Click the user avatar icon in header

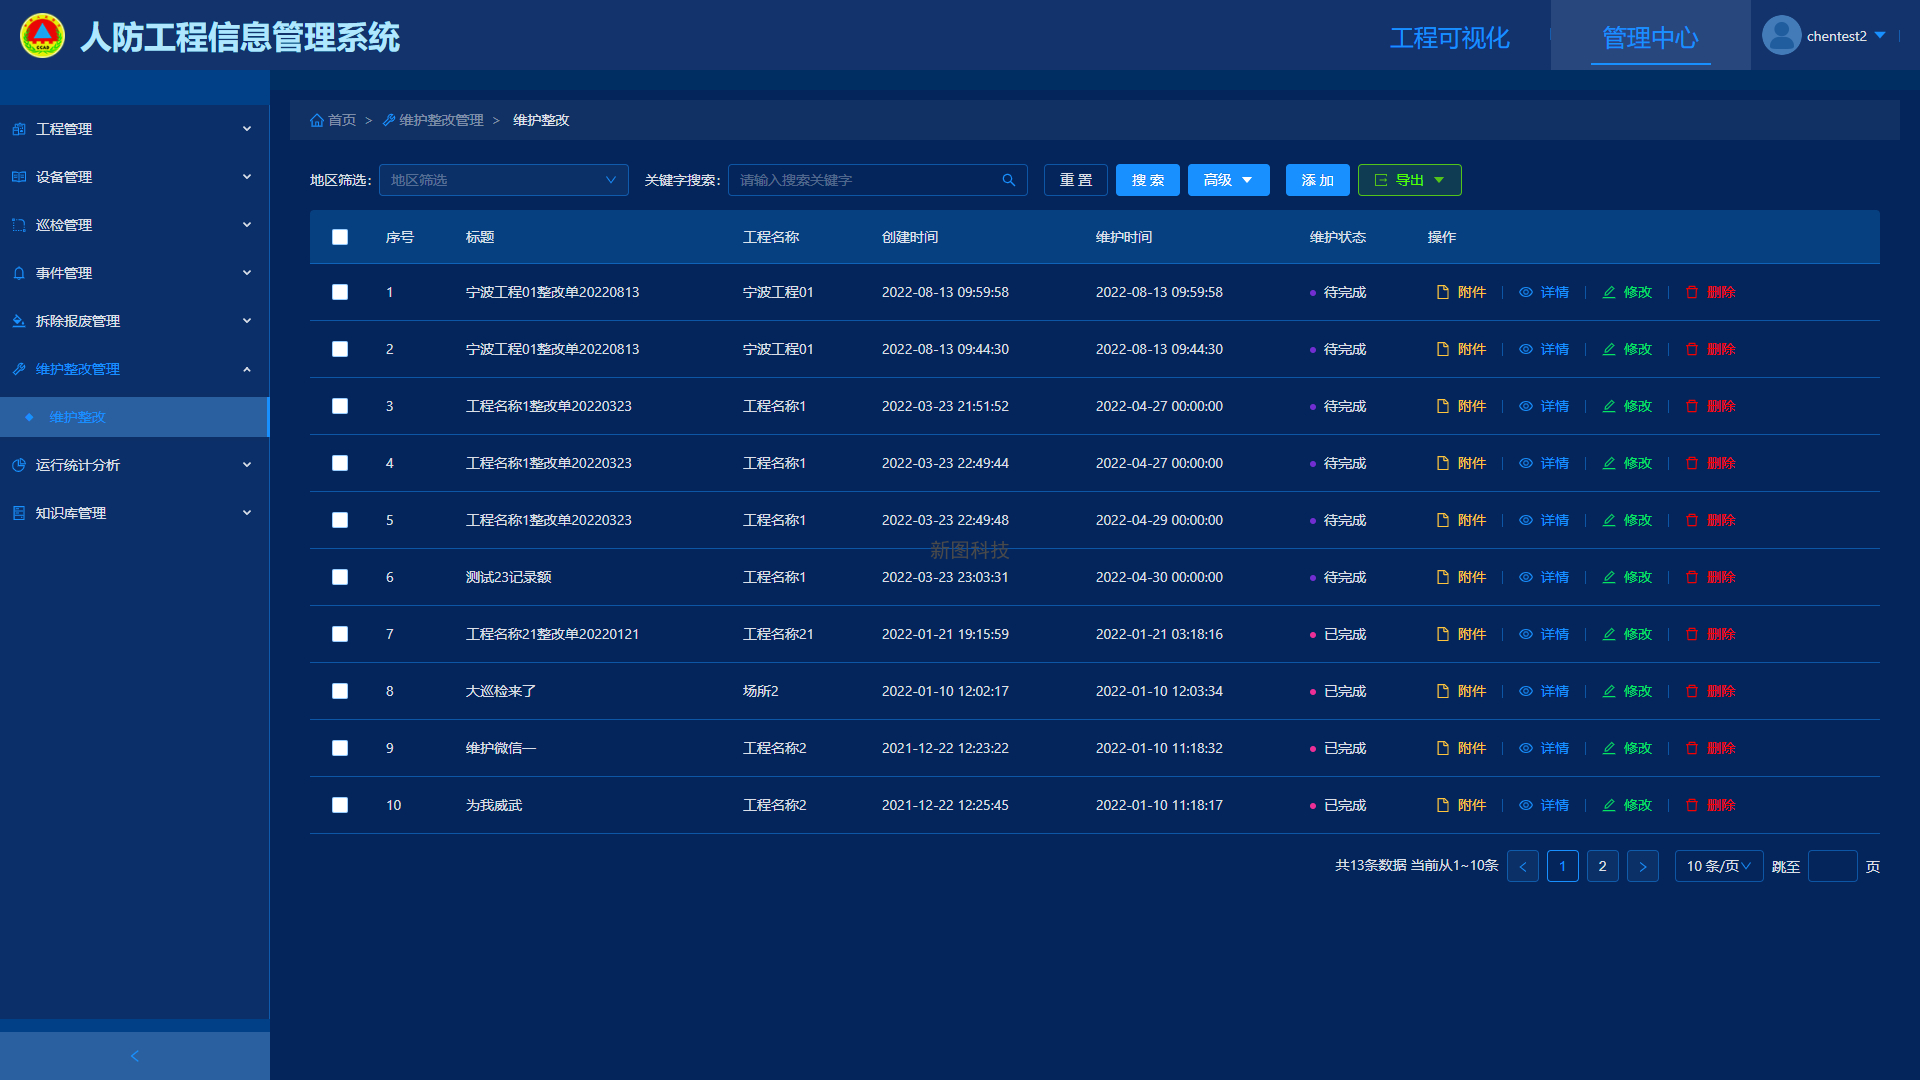[1781, 36]
